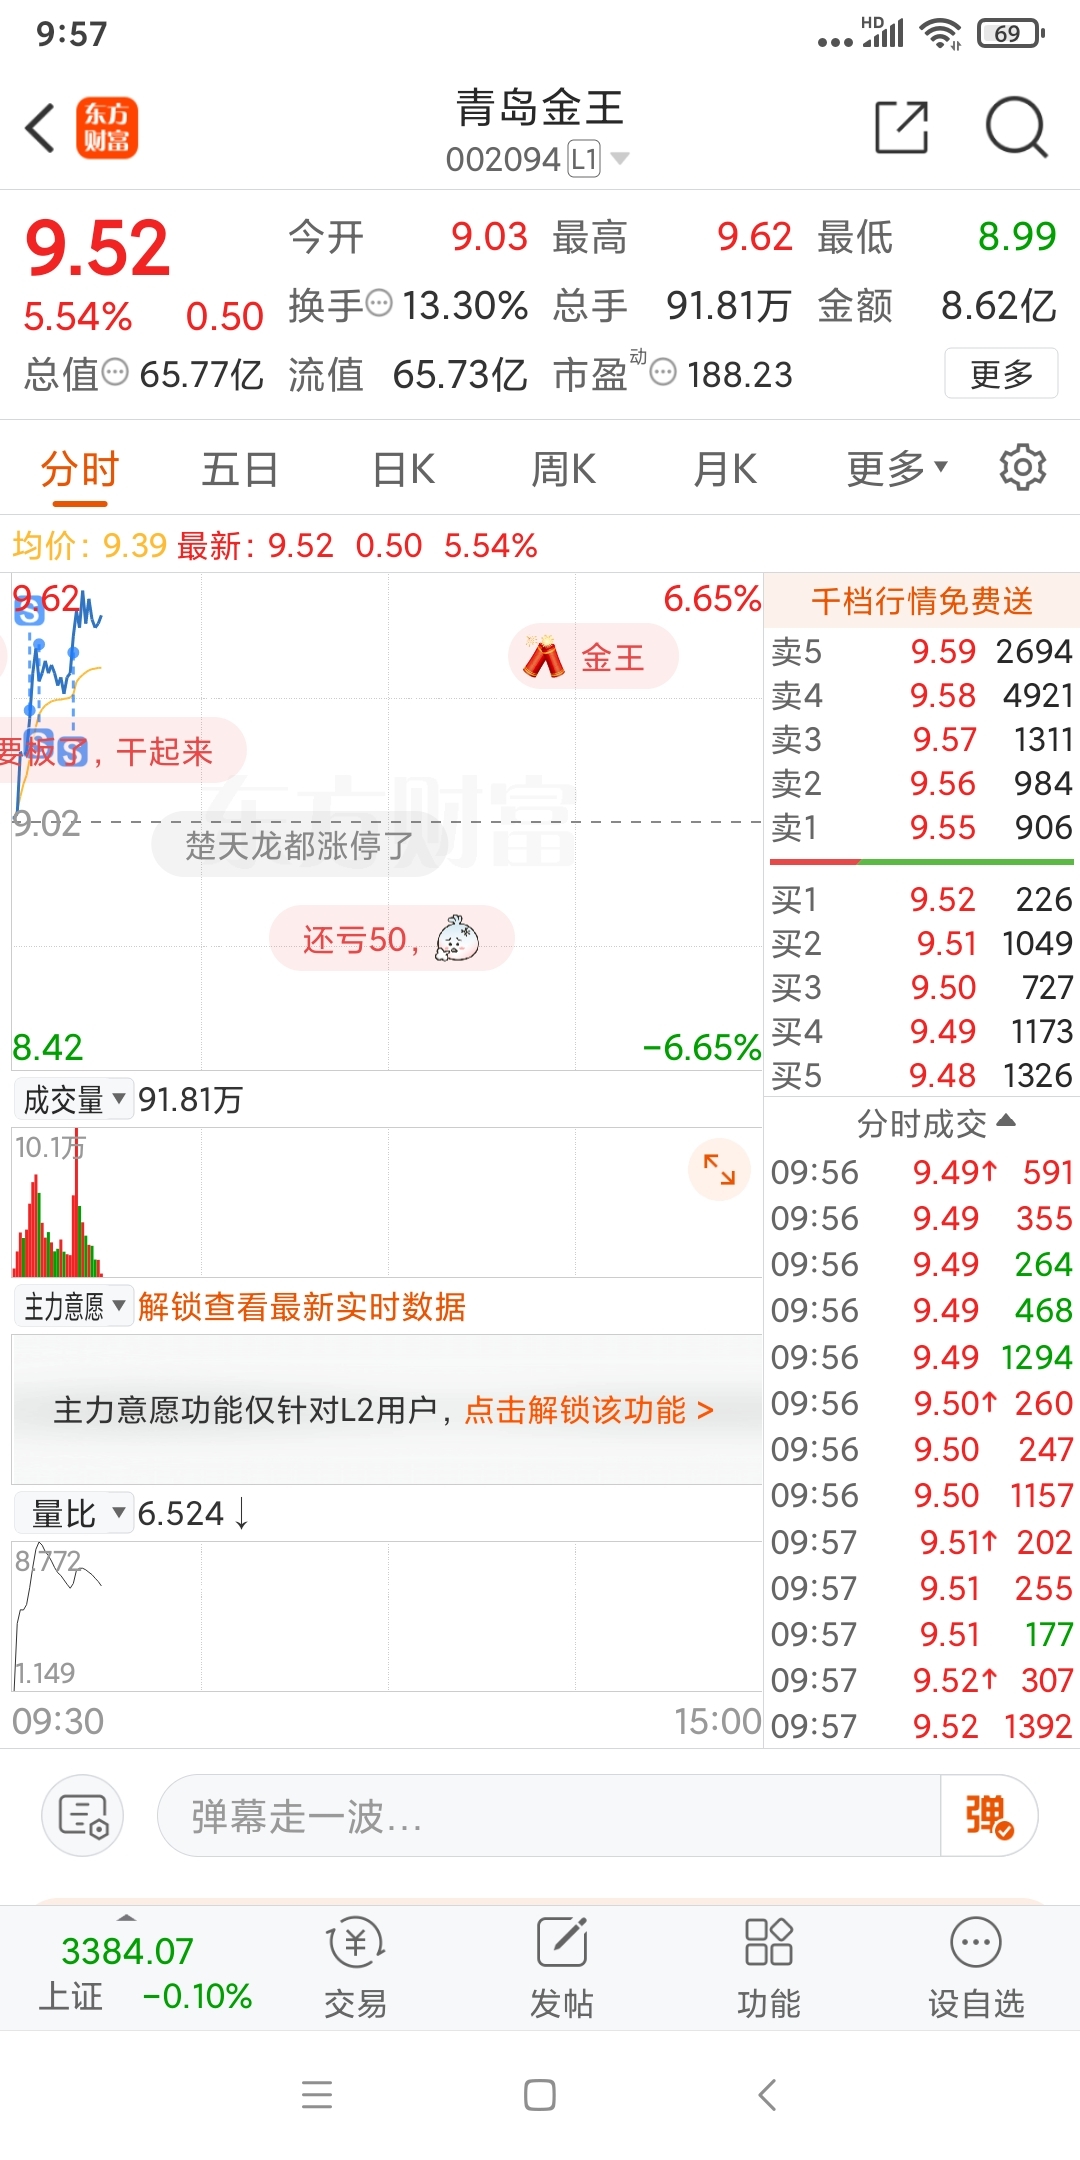The image size is (1080, 2160).
Task: Tap Android recent-apps menu icon
Action: 317,2094
